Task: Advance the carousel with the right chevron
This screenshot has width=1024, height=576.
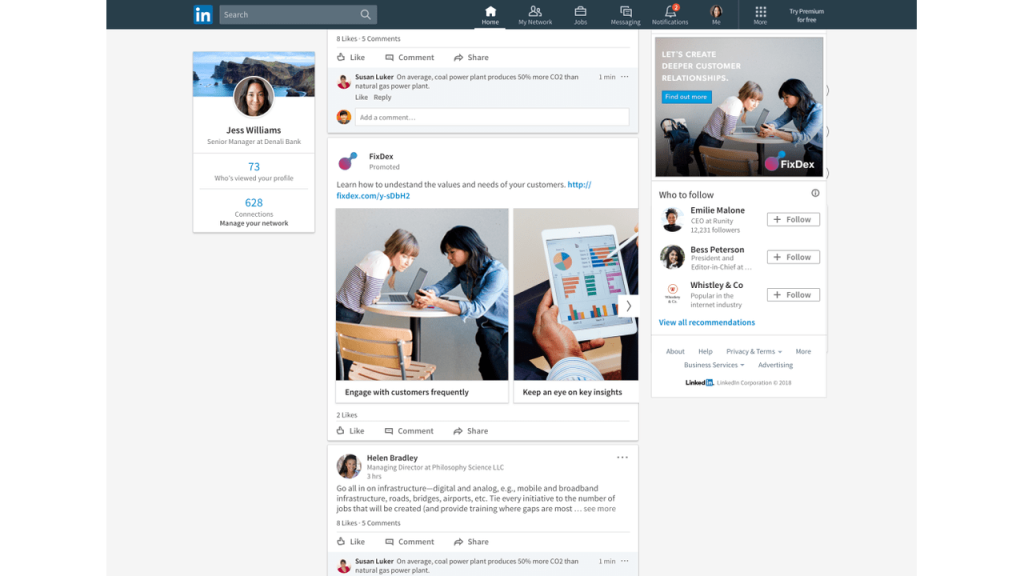Action: (628, 306)
